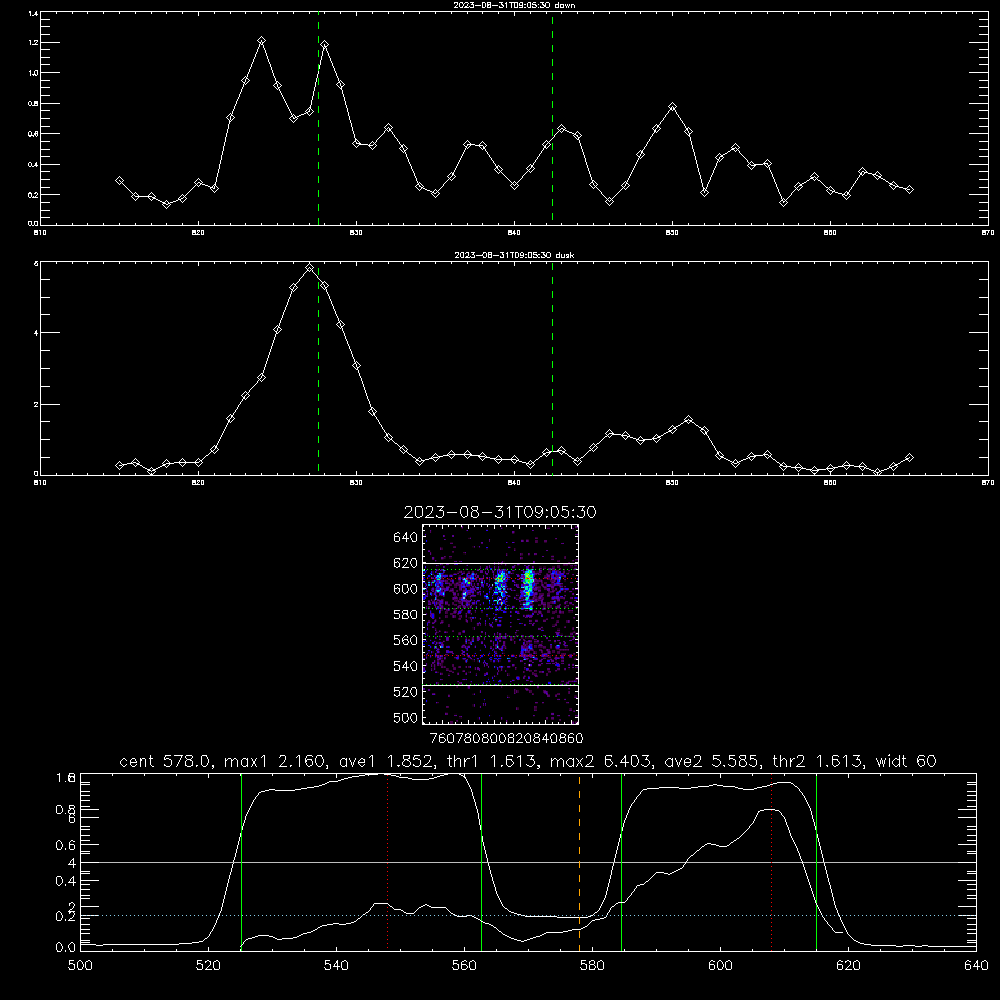Click the horizontal solid line at level 4 in the bottom plot
This screenshot has width=1000, height=1000.
click(x=528, y=862)
